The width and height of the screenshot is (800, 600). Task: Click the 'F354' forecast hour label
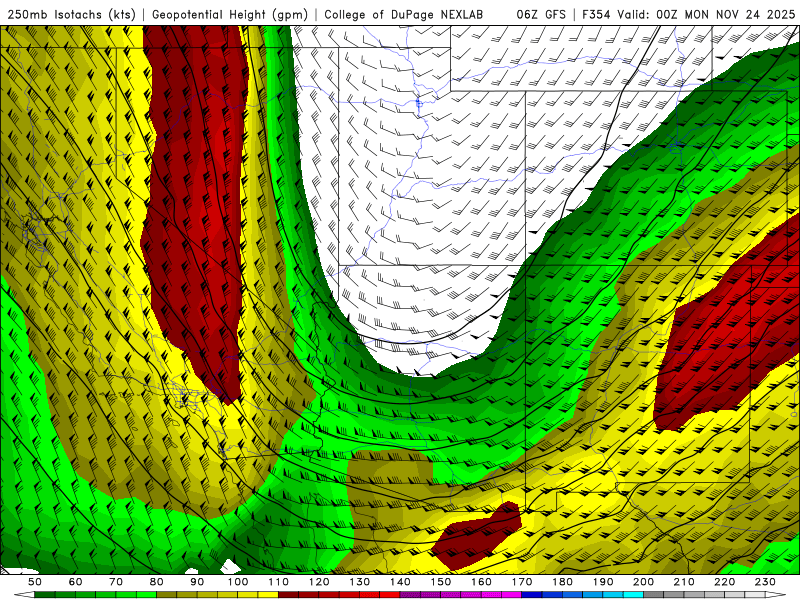[x=596, y=15]
